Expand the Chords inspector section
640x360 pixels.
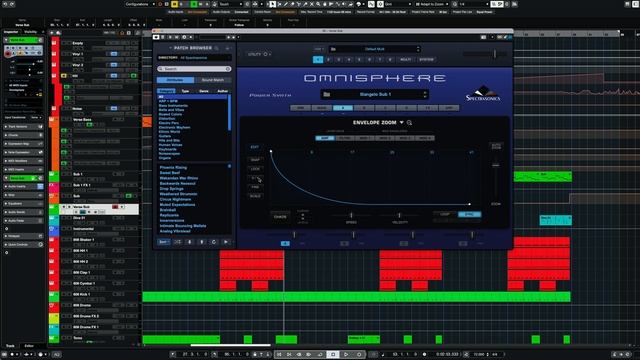point(23,135)
